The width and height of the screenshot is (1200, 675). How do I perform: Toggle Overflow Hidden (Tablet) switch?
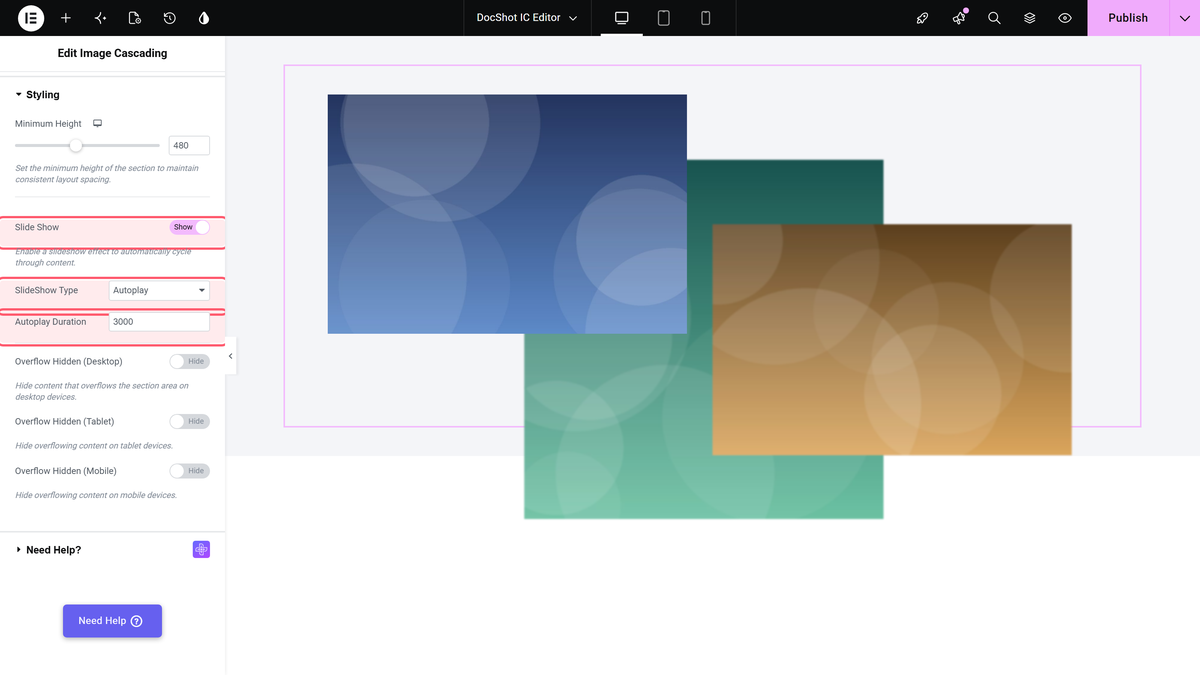tap(190, 421)
